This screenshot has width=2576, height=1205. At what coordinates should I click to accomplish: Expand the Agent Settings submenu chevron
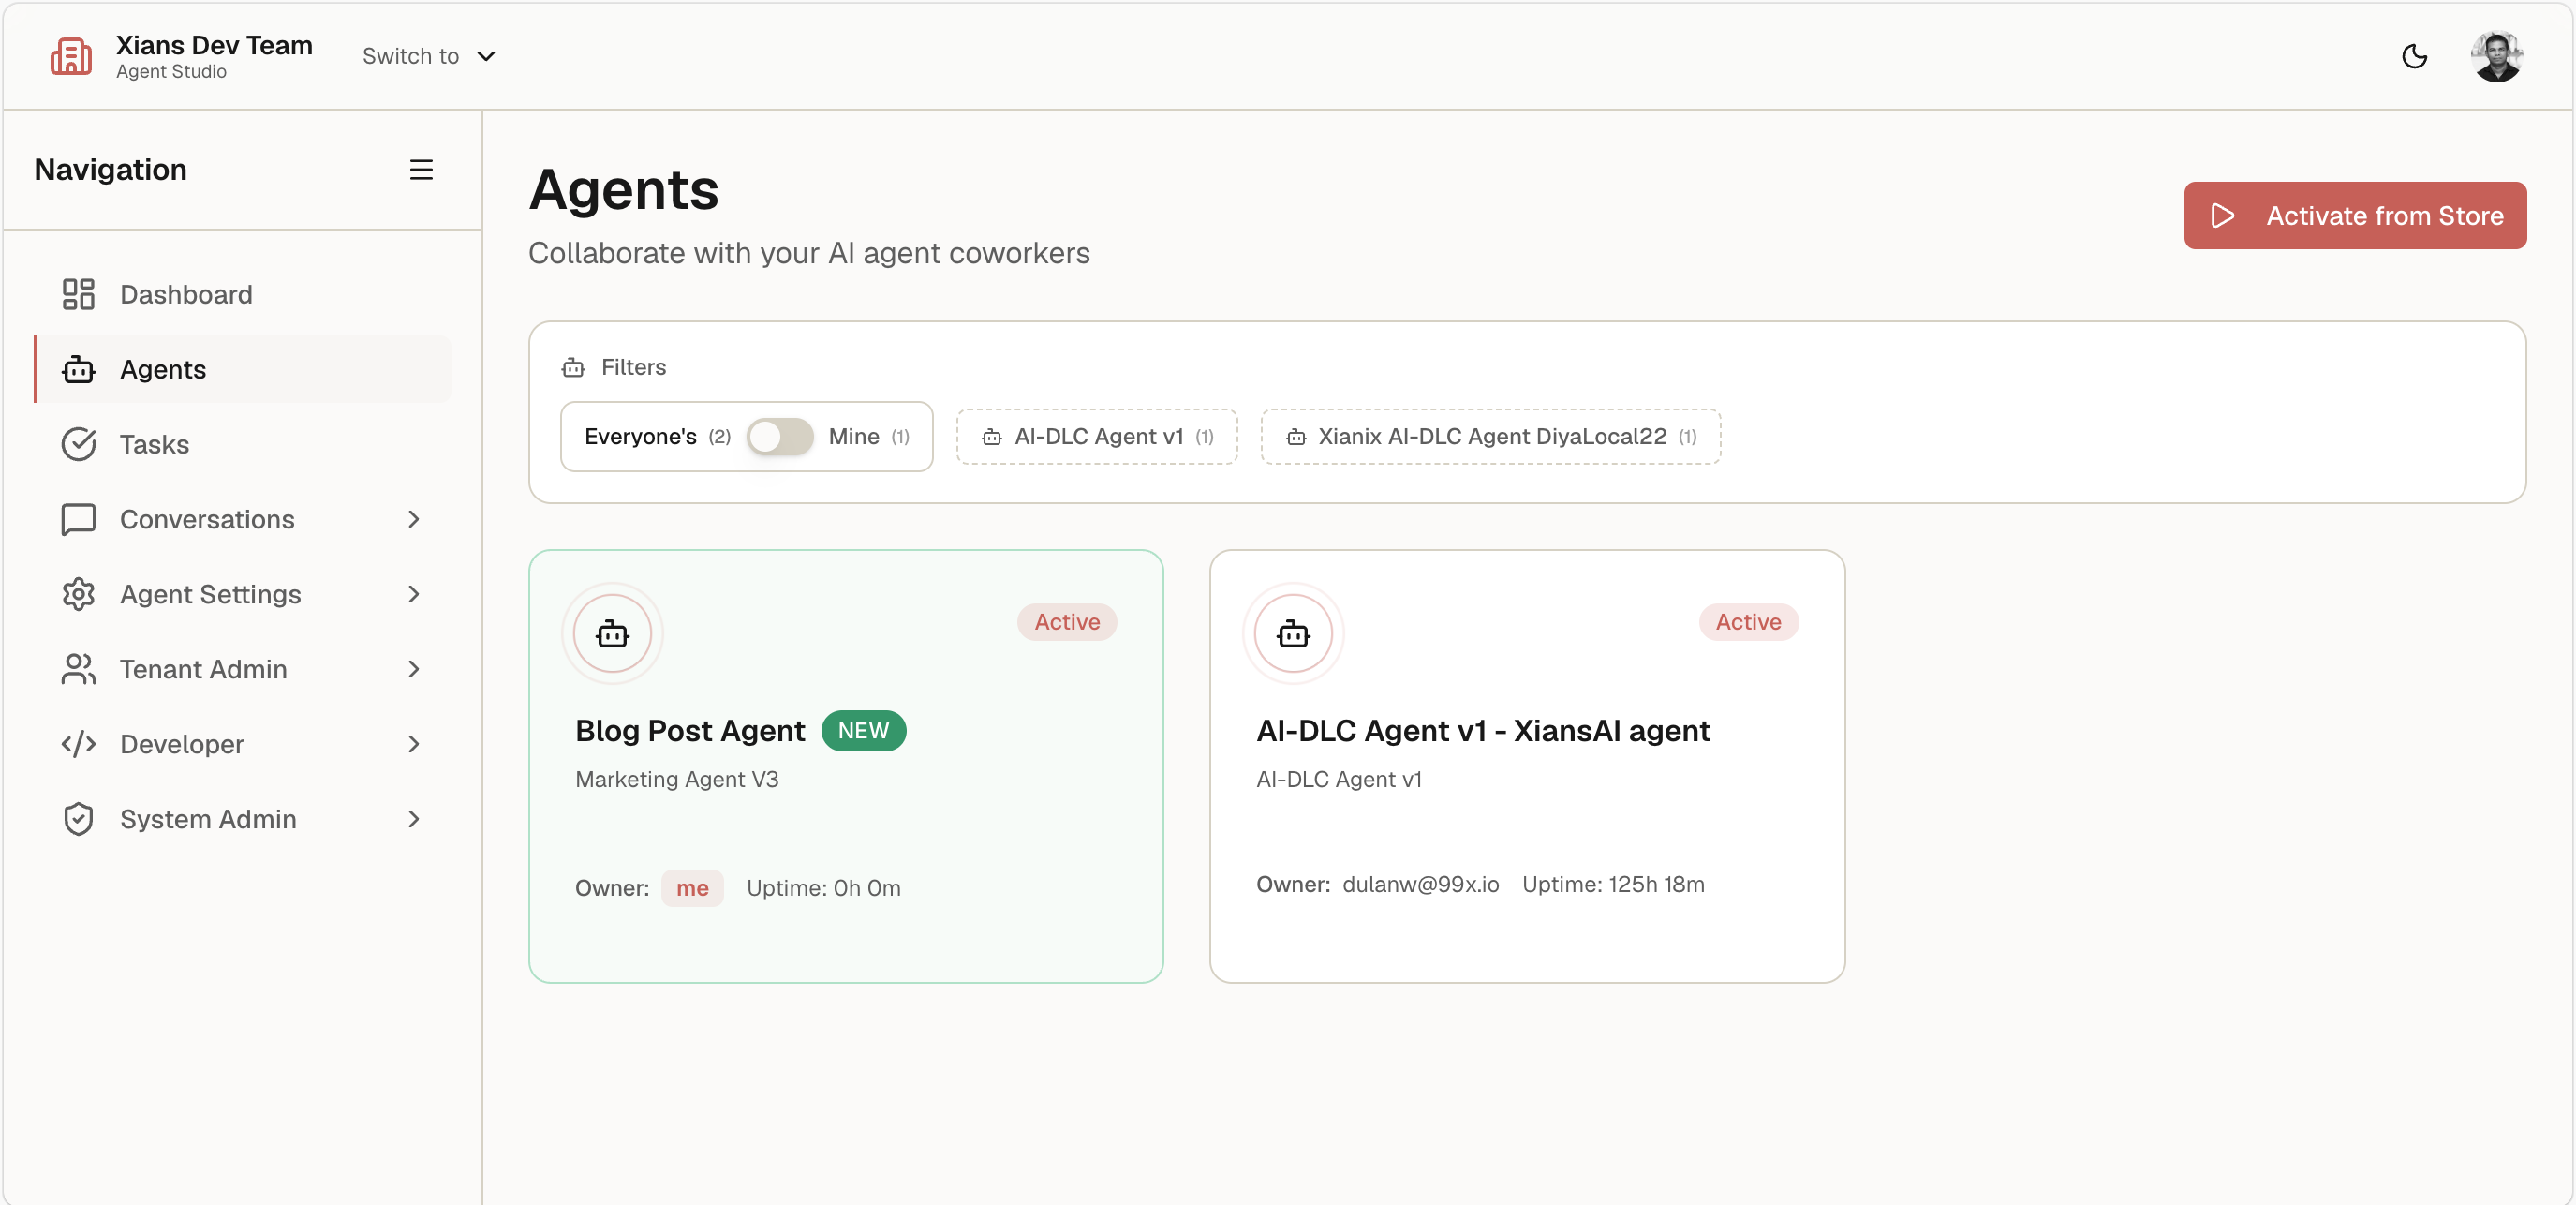[414, 594]
